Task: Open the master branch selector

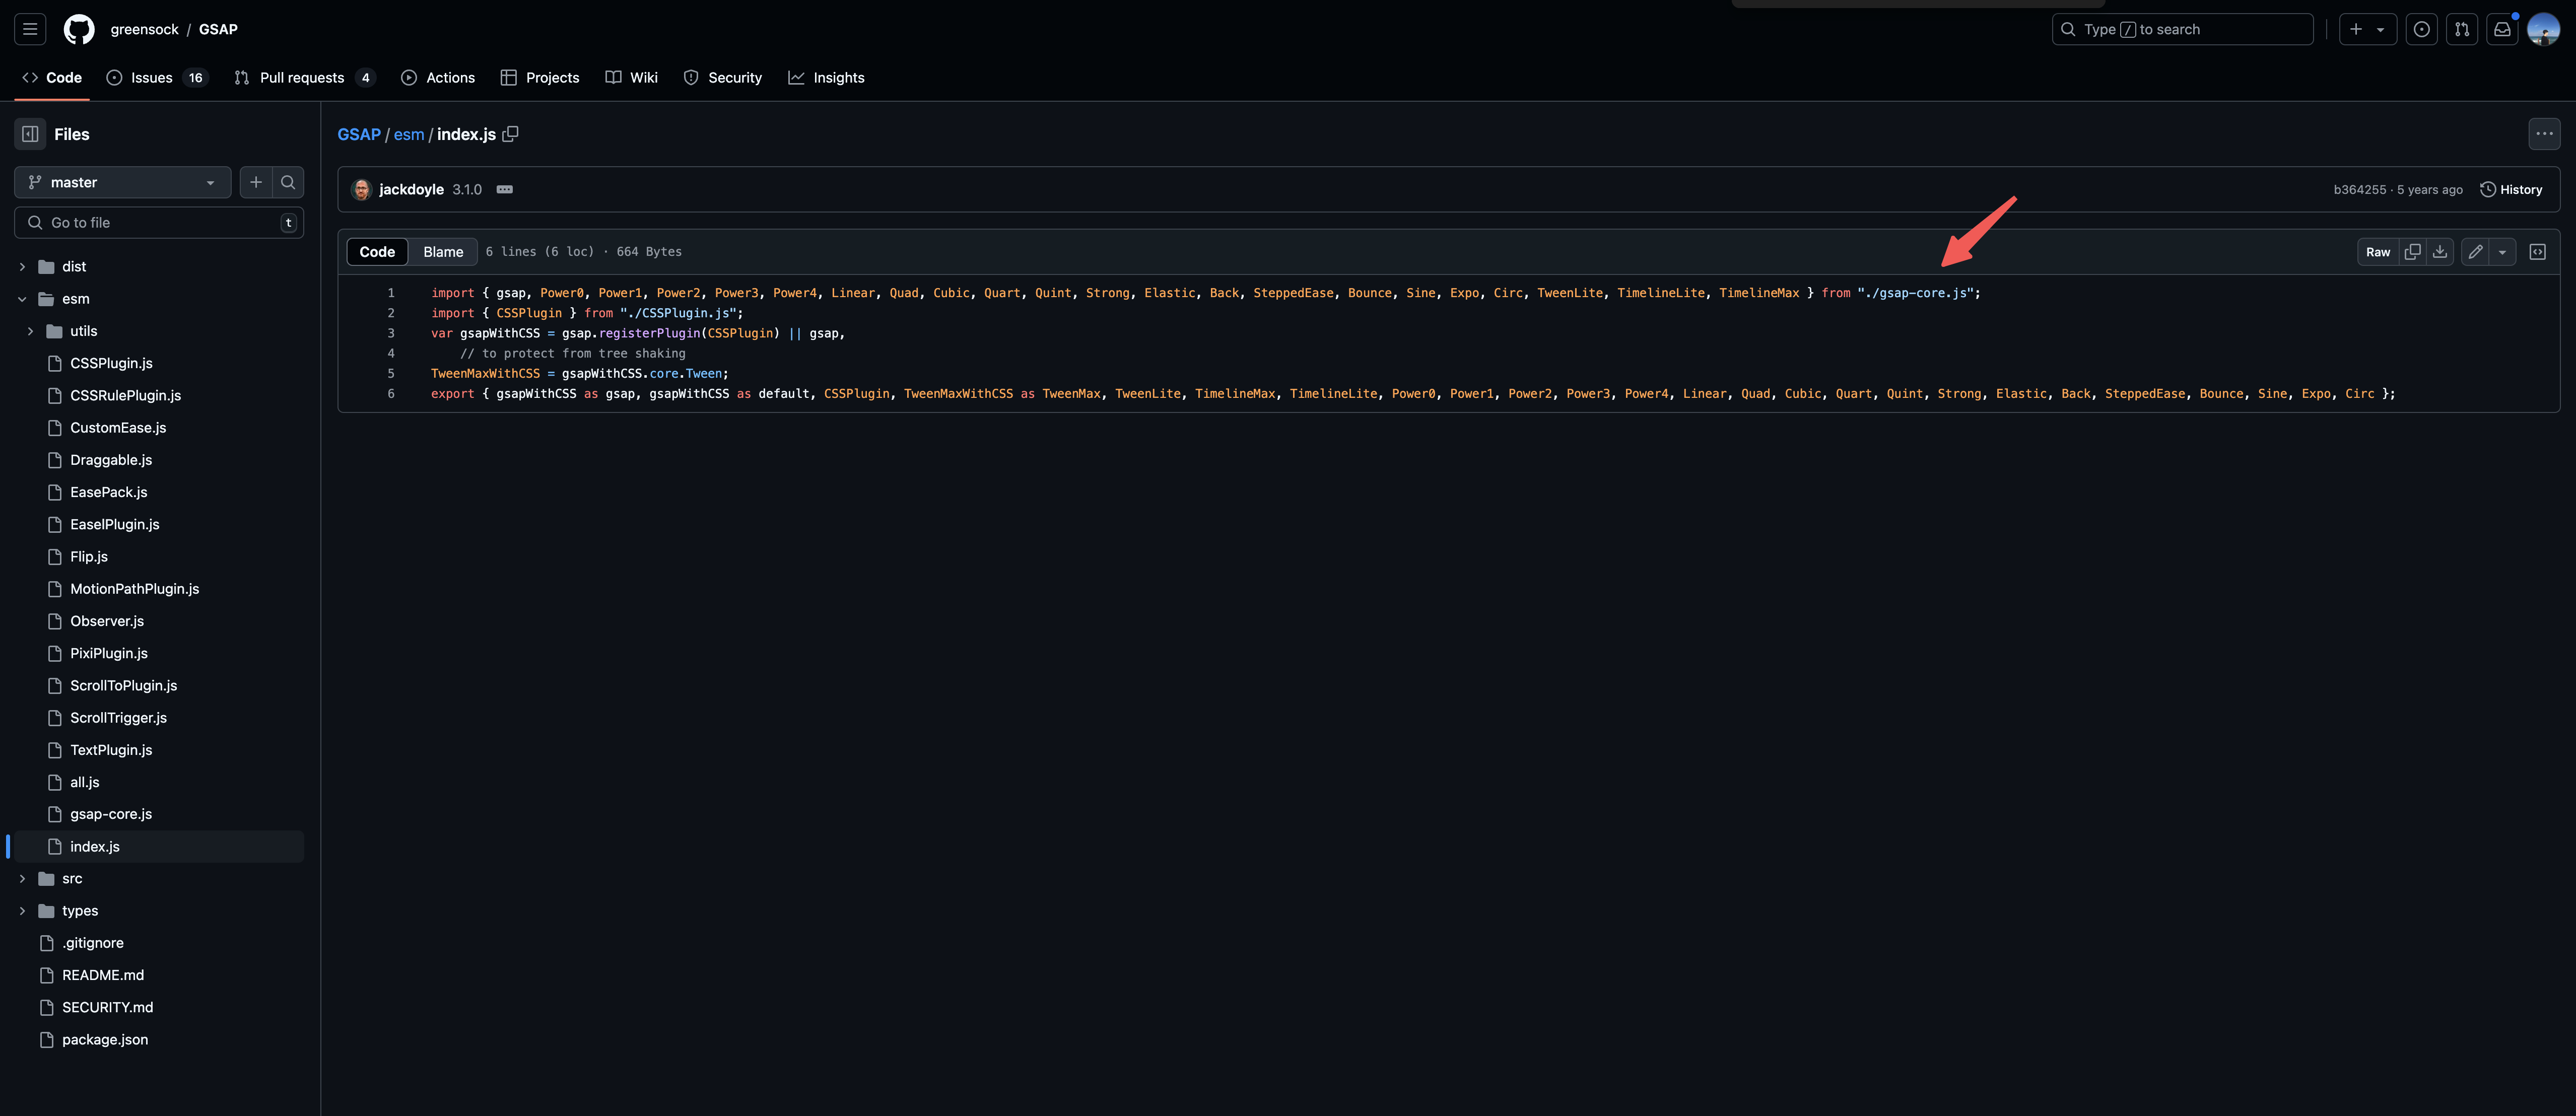Action: pyautogui.click(x=123, y=182)
